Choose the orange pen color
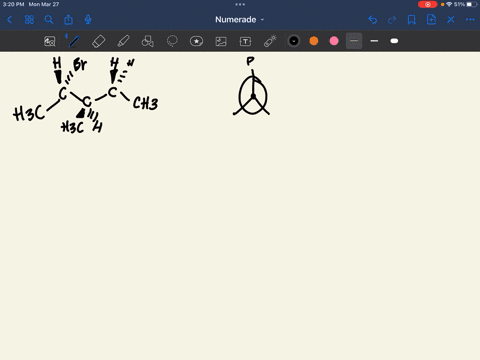The image size is (480, 360). tap(314, 41)
